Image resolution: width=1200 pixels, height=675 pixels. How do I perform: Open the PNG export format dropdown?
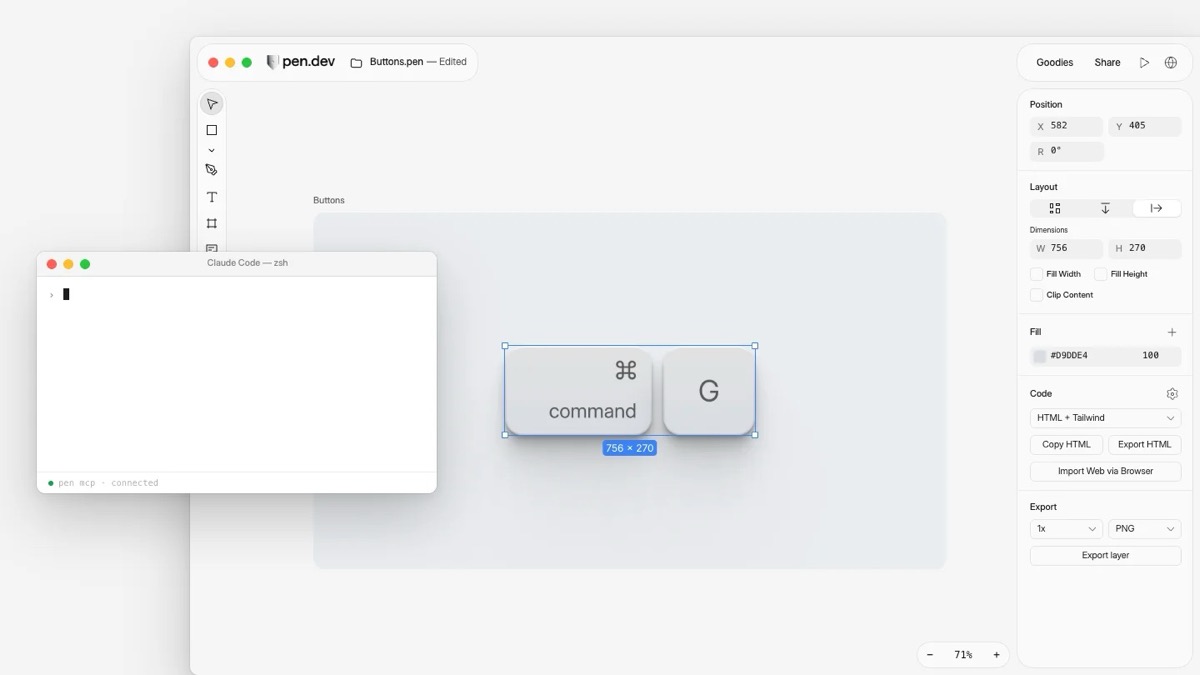1144,529
